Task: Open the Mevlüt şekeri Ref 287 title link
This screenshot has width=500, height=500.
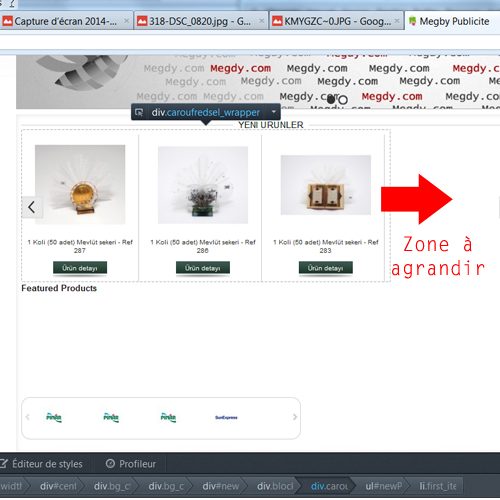Action: coord(80,246)
